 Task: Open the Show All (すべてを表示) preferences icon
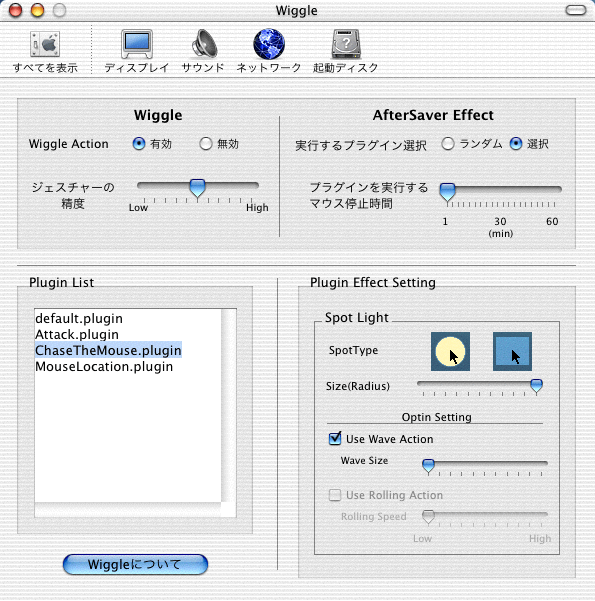tap(45, 44)
